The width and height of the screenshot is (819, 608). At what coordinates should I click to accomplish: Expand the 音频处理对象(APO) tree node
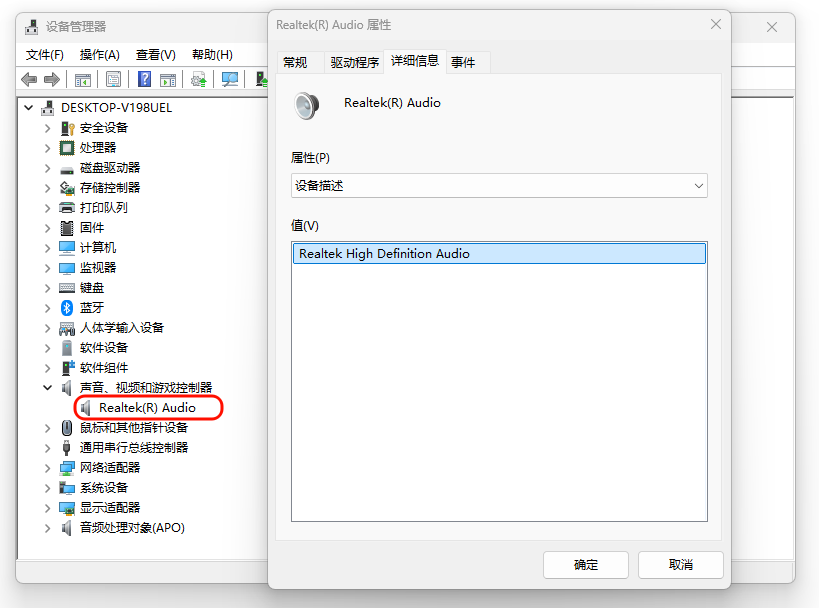[x=48, y=528]
